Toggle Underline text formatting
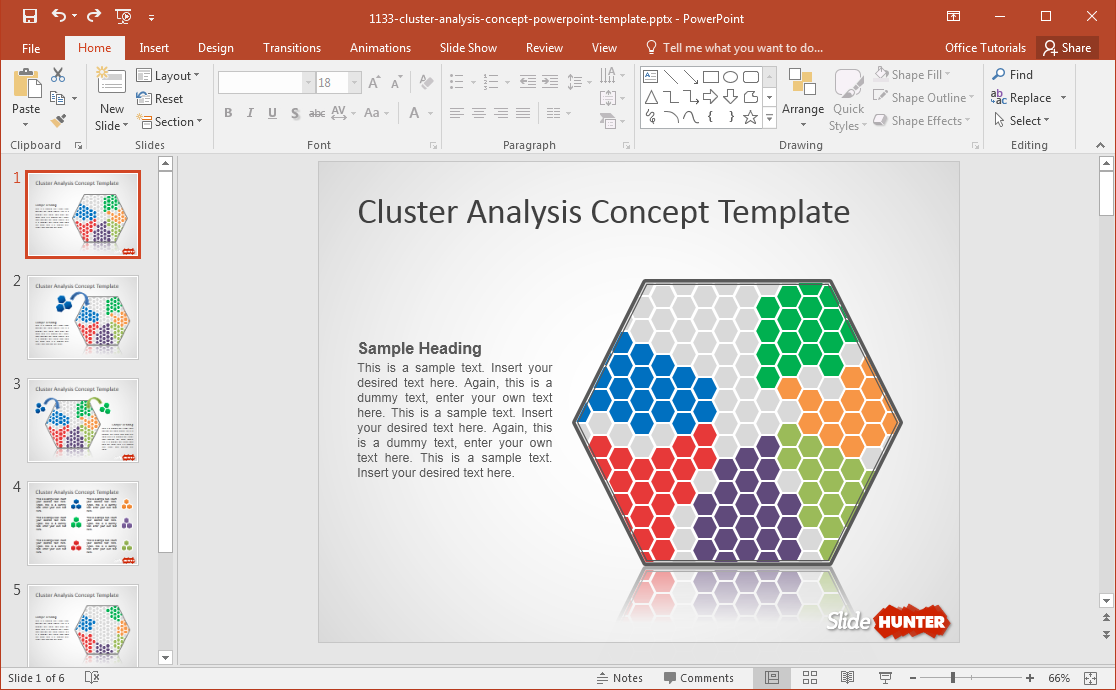The height and width of the screenshot is (690, 1116). pyautogui.click(x=272, y=113)
